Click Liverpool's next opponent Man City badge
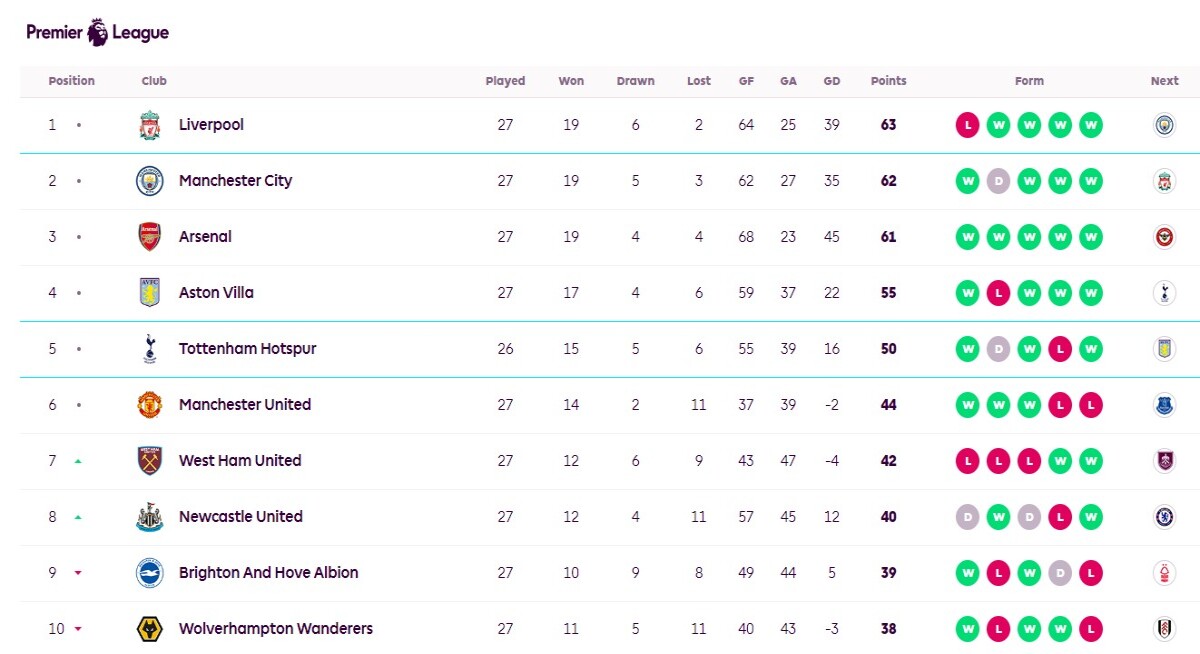Viewport: 1200px width, 654px height. (1164, 125)
